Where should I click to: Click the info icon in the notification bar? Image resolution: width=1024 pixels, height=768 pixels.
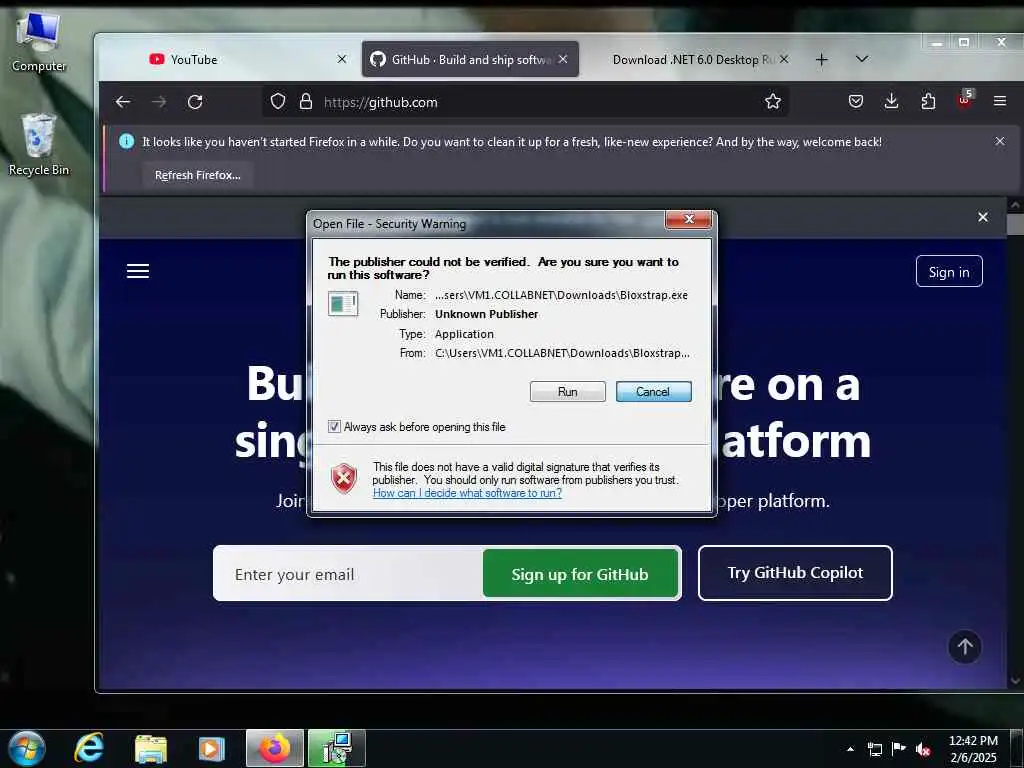pos(127,141)
